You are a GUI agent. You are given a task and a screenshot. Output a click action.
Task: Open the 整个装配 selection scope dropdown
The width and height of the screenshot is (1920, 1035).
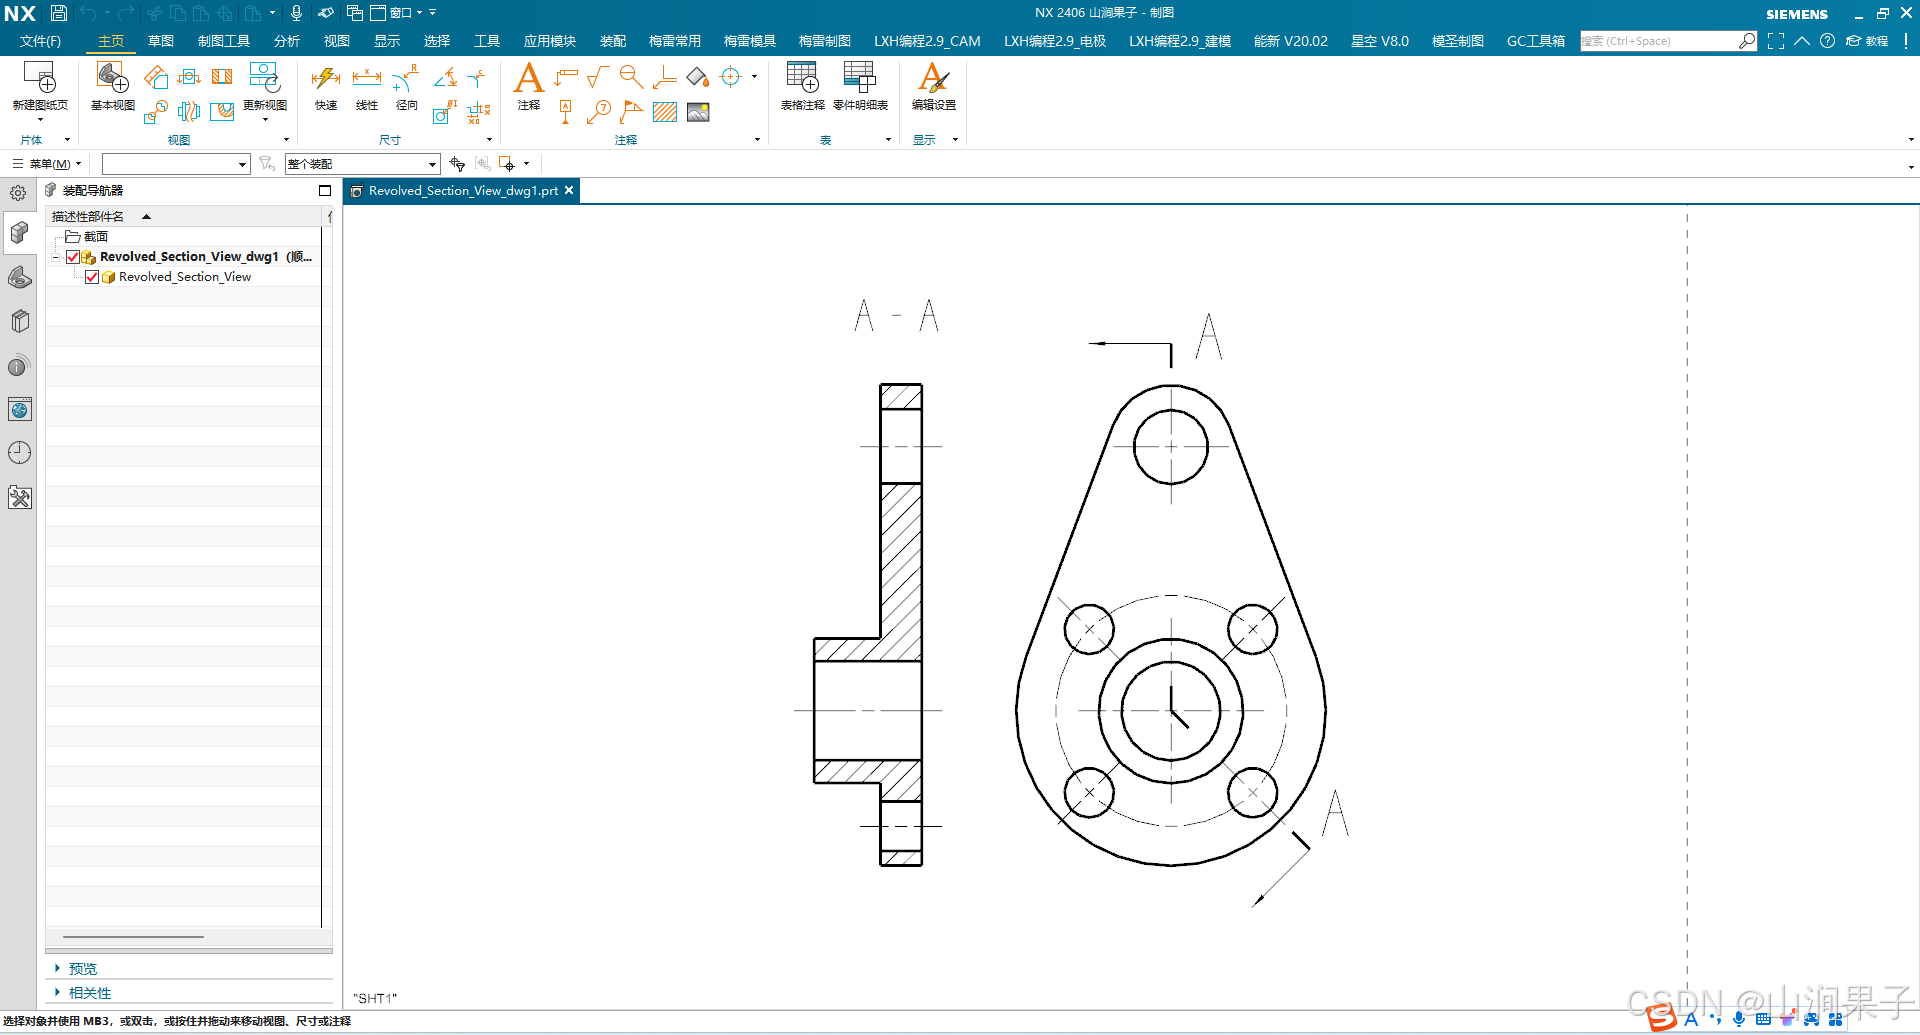(362, 164)
